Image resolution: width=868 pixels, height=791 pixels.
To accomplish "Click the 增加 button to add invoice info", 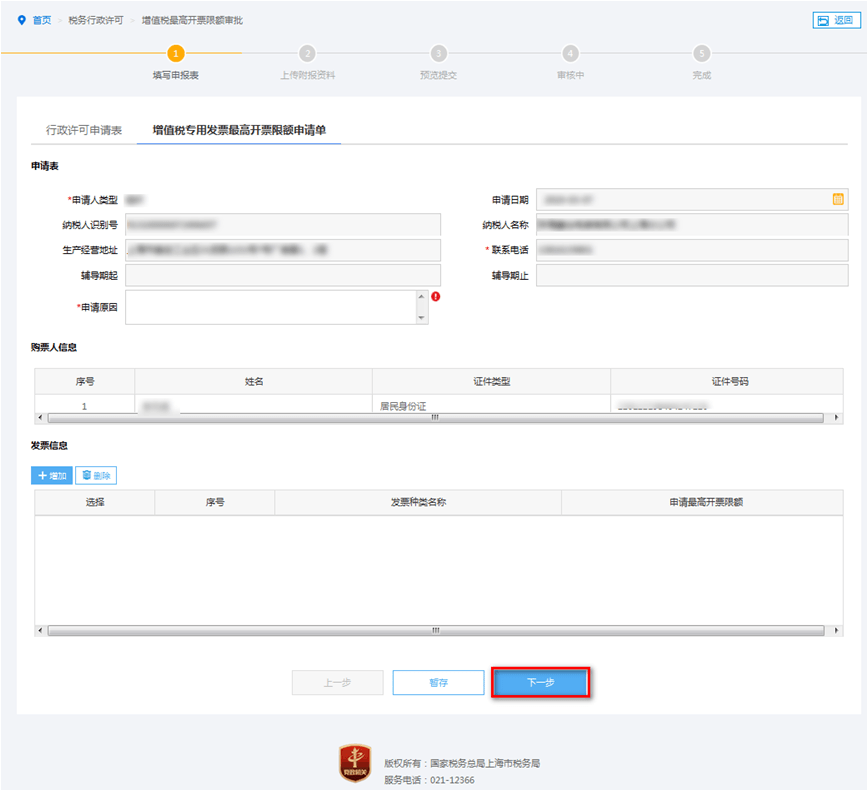I will pyautogui.click(x=51, y=475).
